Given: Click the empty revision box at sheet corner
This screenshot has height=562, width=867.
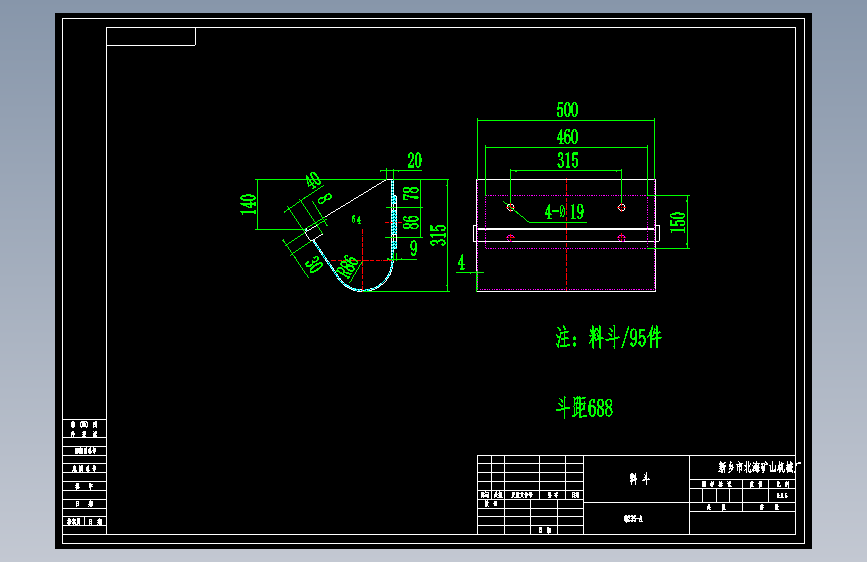Looking at the screenshot, I should (151, 37).
